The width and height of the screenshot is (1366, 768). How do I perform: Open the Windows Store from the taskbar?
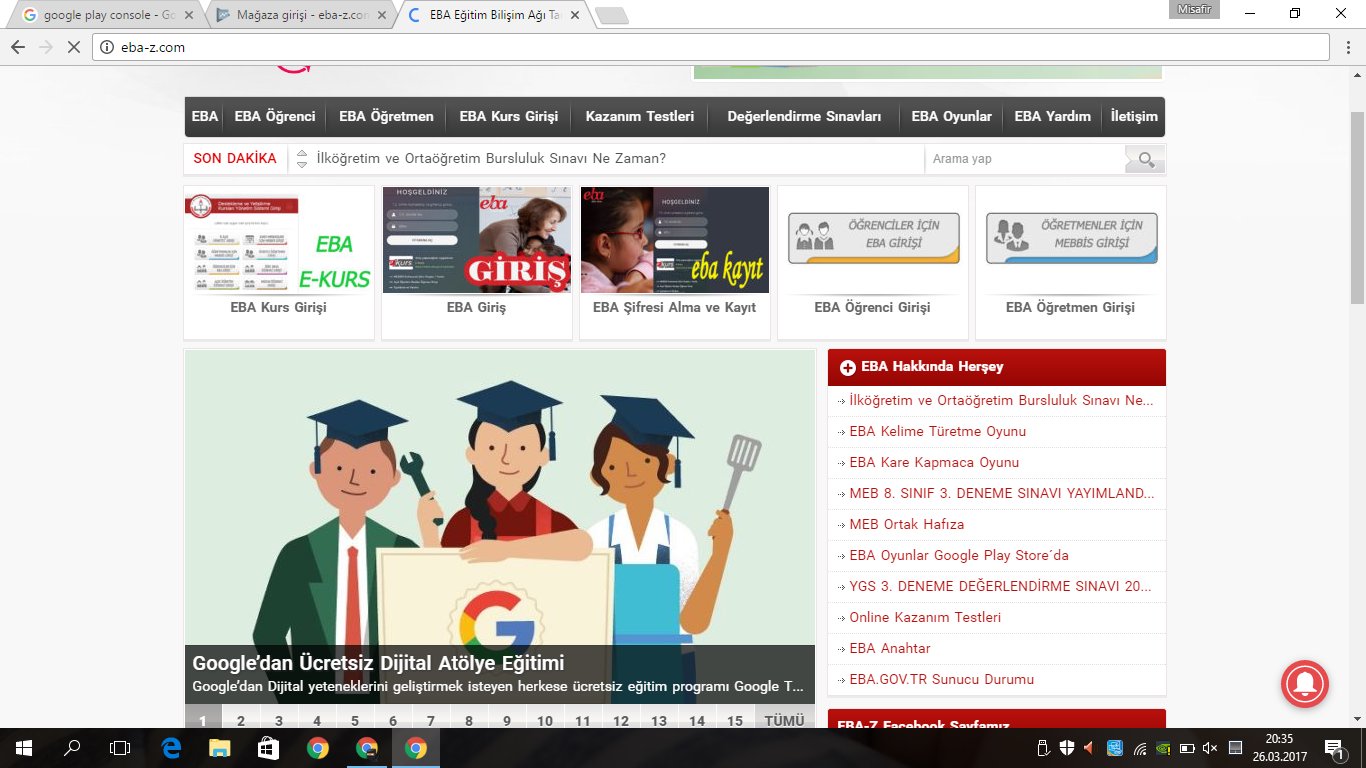(x=268, y=748)
